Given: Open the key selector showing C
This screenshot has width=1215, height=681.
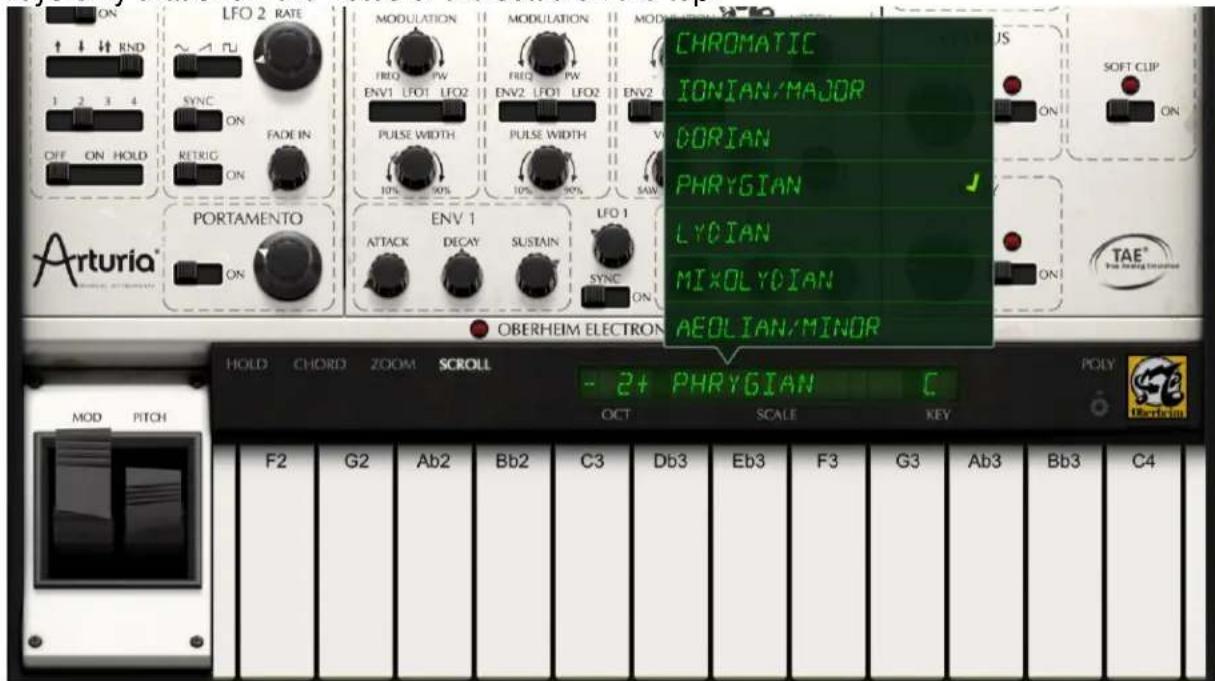Looking at the screenshot, I should (929, 385).
